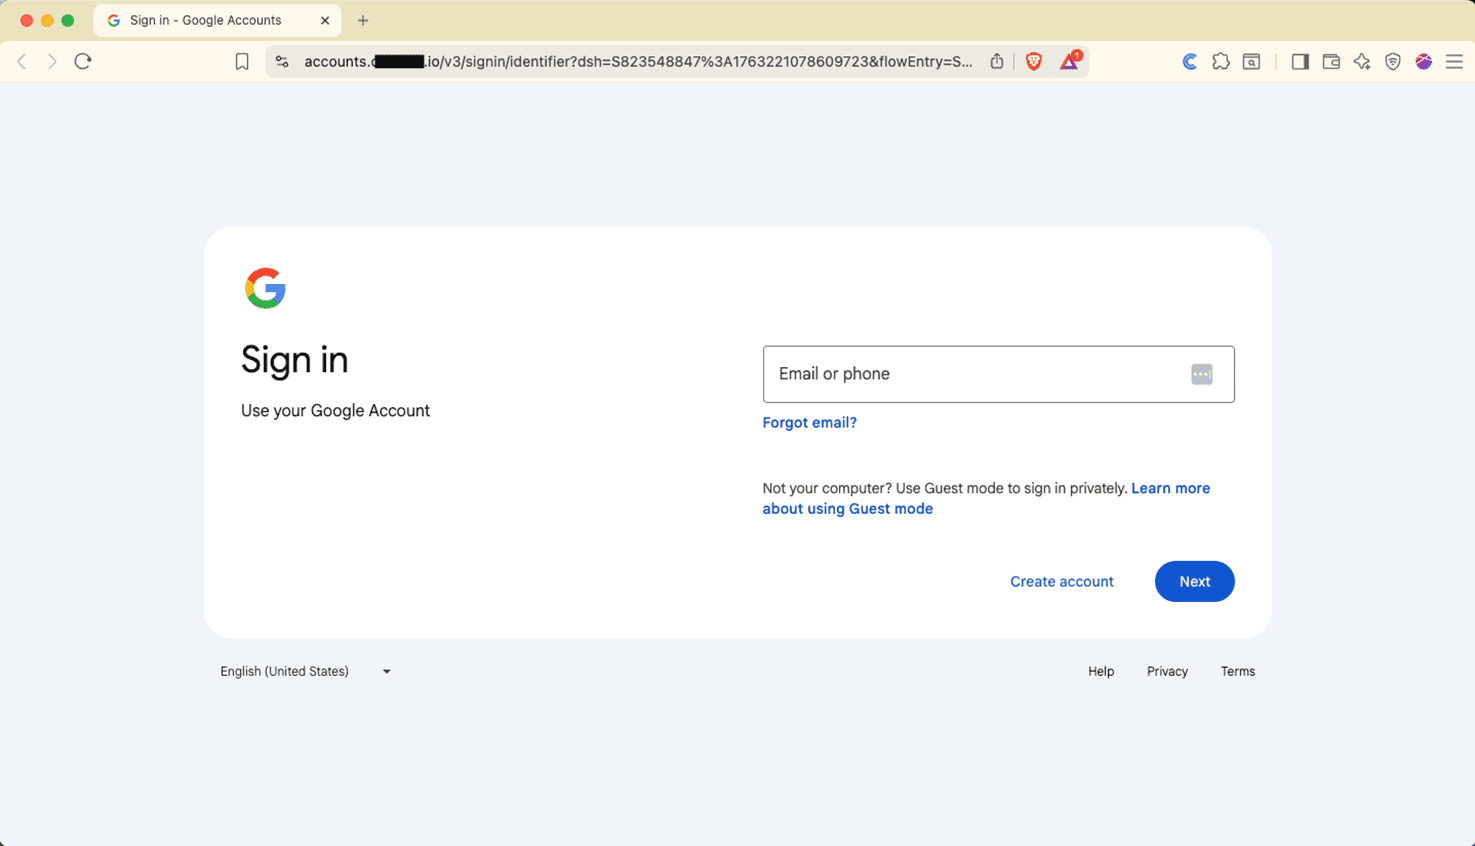Image resolution: width=1475 pixels, height=846 pixels.
Task: Open the Brave Shields lion icon
Action: point(1034,61)
